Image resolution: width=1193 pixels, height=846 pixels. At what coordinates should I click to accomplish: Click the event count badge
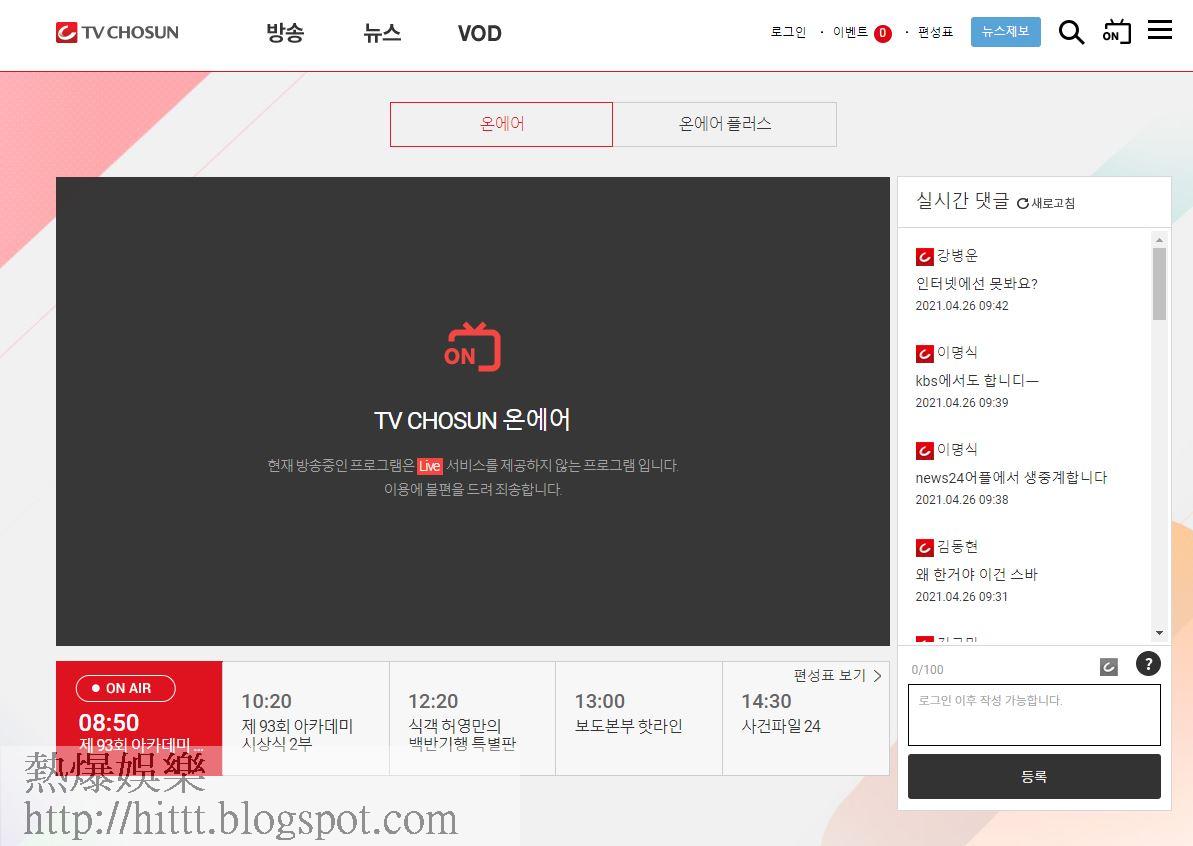click(x=883, y=33)
